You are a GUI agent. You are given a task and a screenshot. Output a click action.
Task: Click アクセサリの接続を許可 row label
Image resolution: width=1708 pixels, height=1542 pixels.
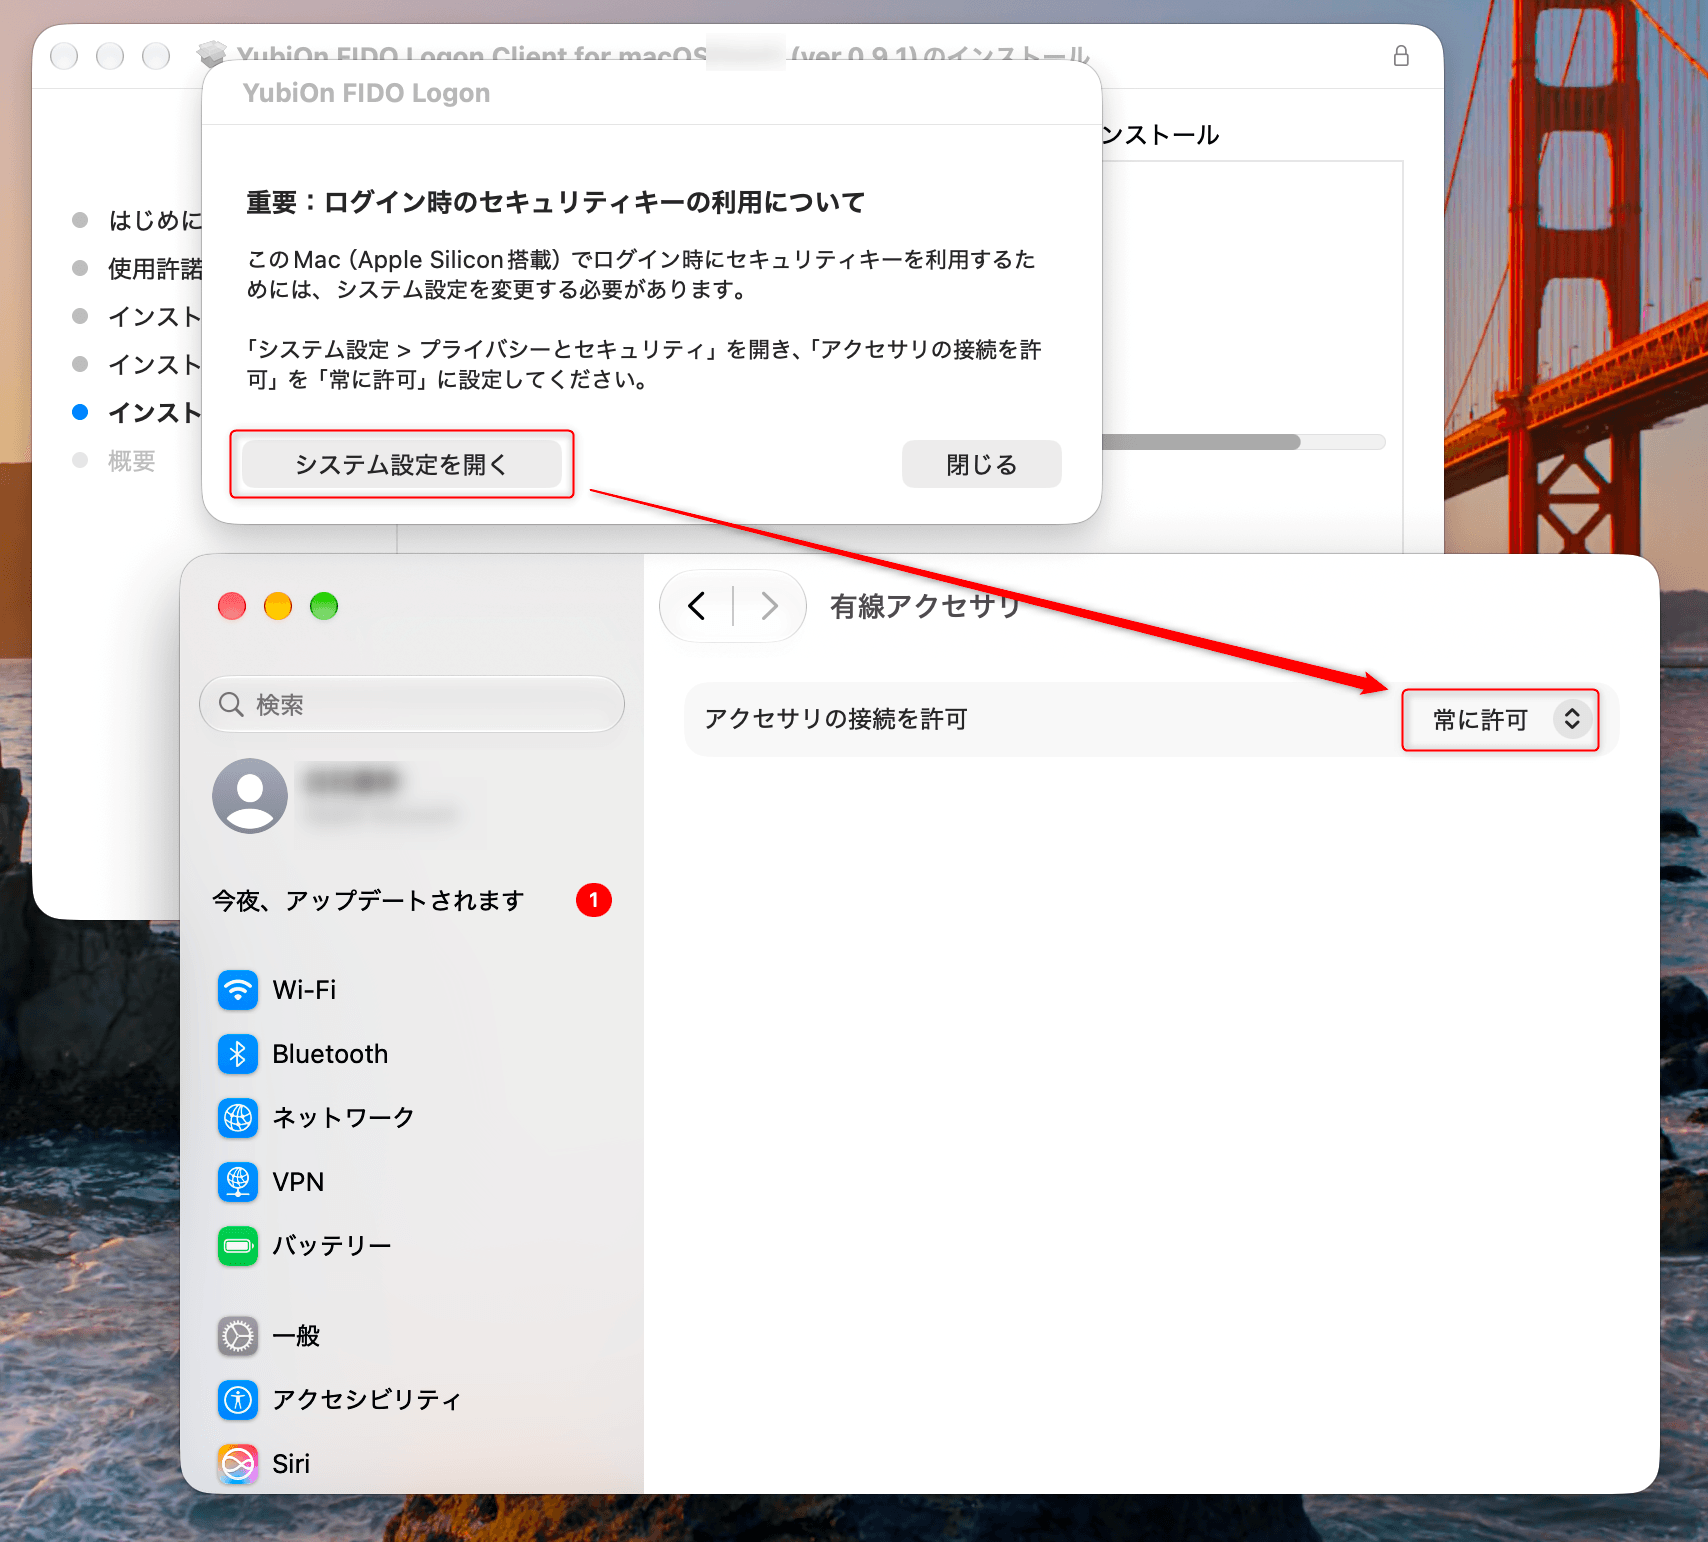836,719
